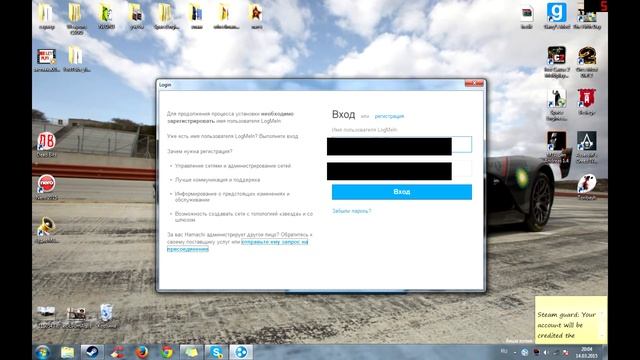
Task: Open the desktop folder with green icon
Action: (106, 16)
